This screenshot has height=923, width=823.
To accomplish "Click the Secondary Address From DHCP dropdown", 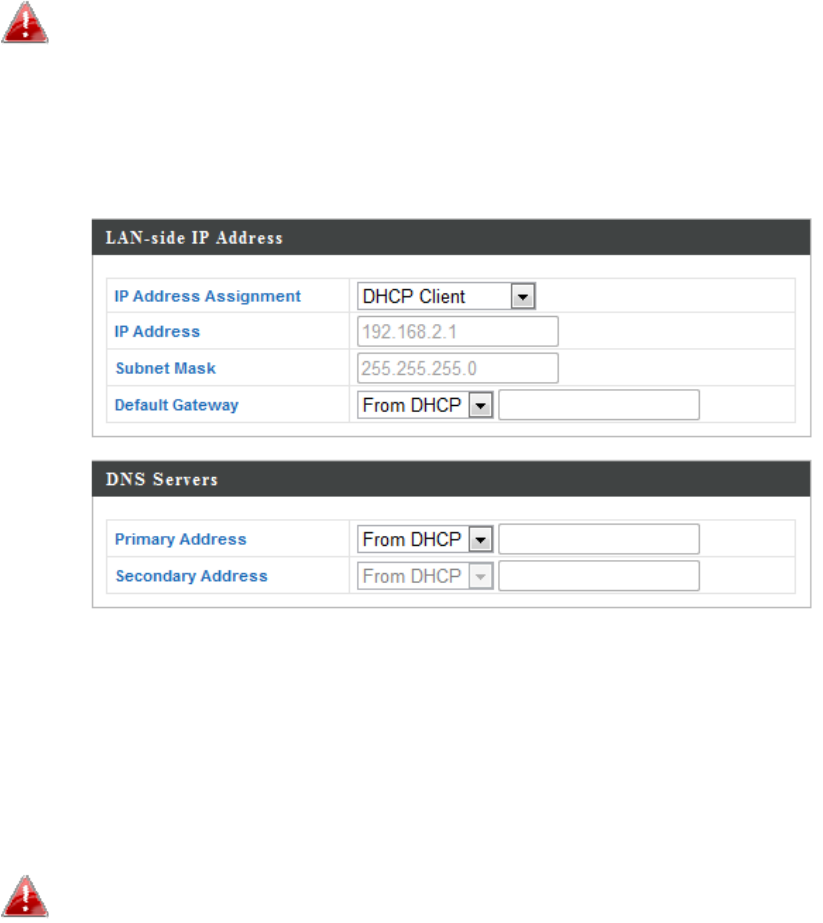I will coord(425,576).
